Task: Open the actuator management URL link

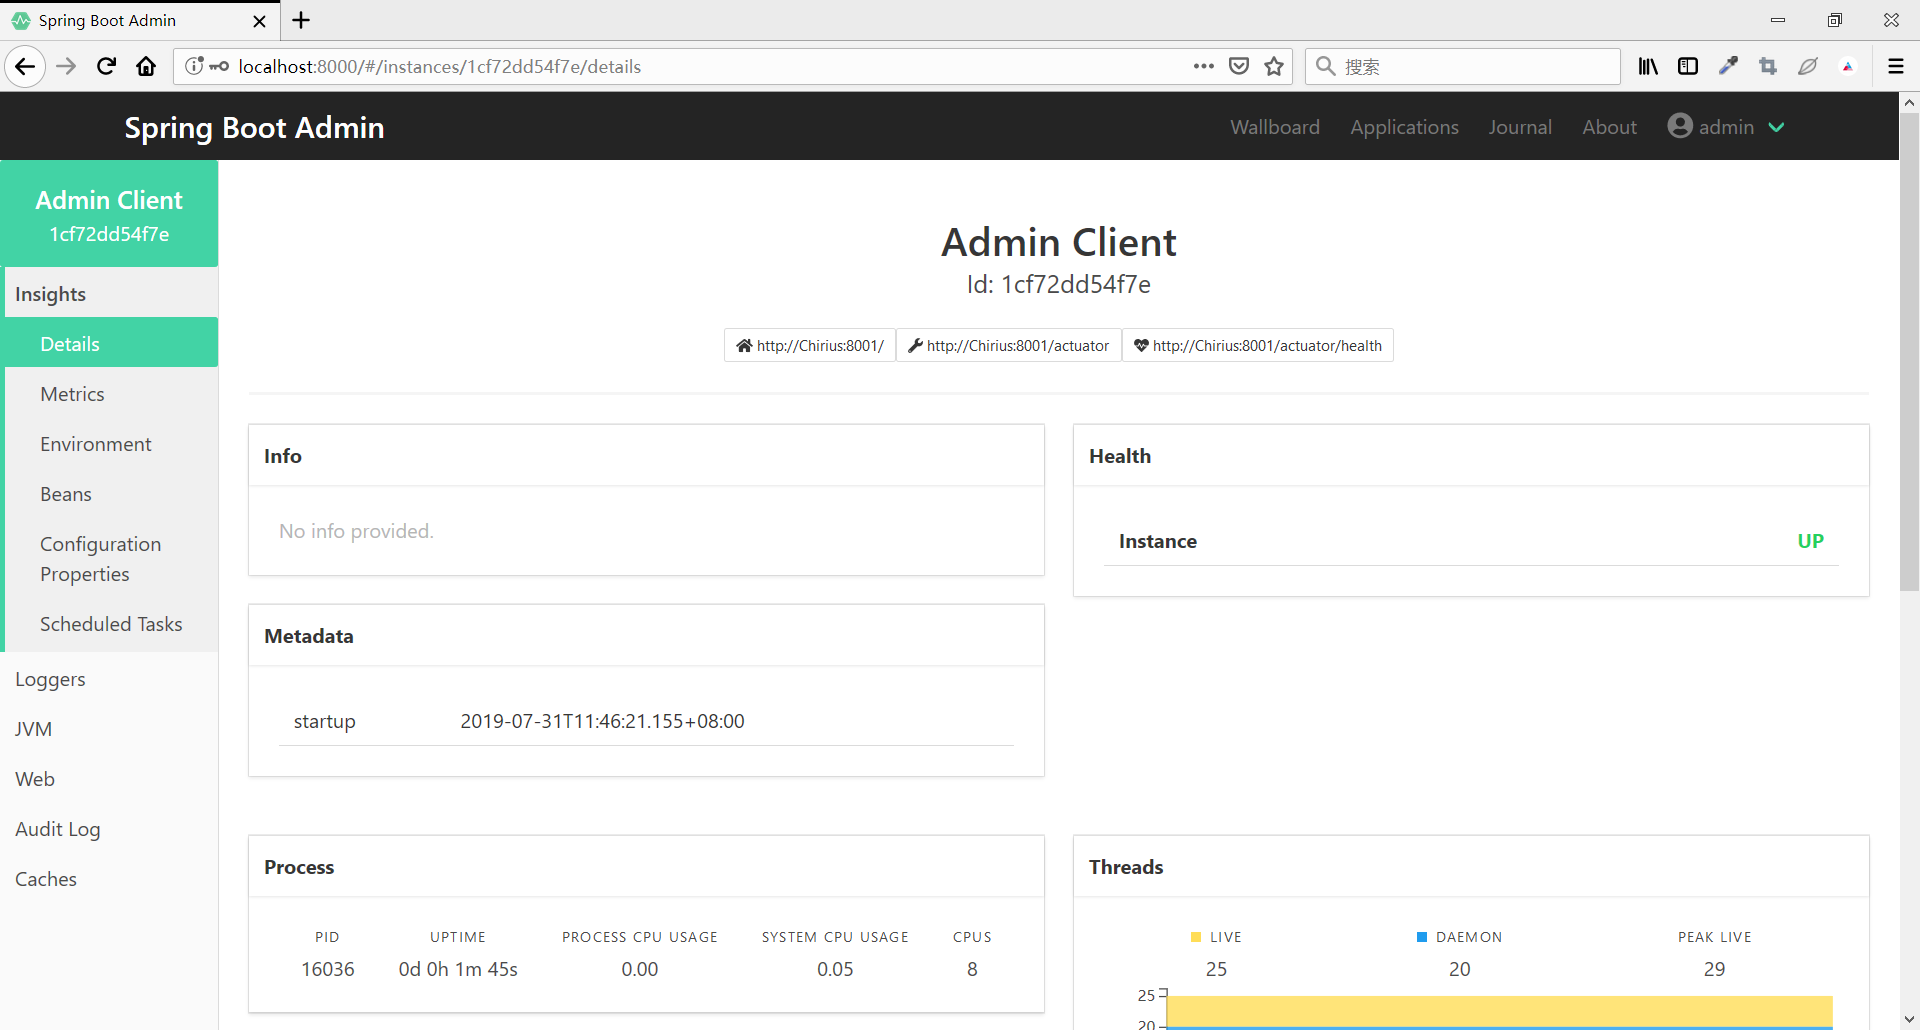Action: tap(1009, 345)
